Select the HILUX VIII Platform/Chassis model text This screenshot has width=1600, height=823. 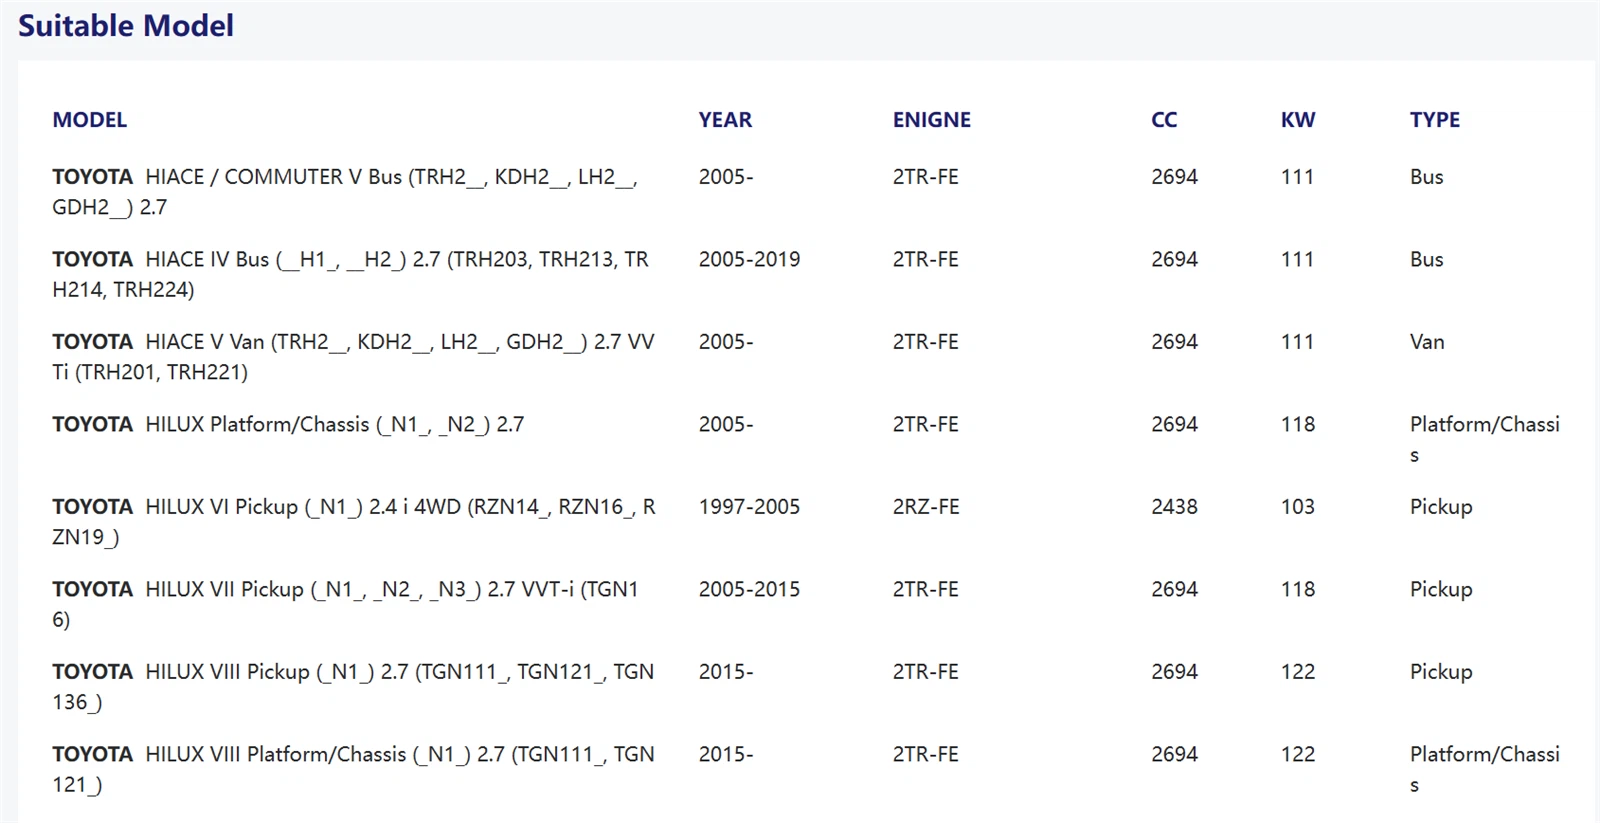(x=354, y=769)
